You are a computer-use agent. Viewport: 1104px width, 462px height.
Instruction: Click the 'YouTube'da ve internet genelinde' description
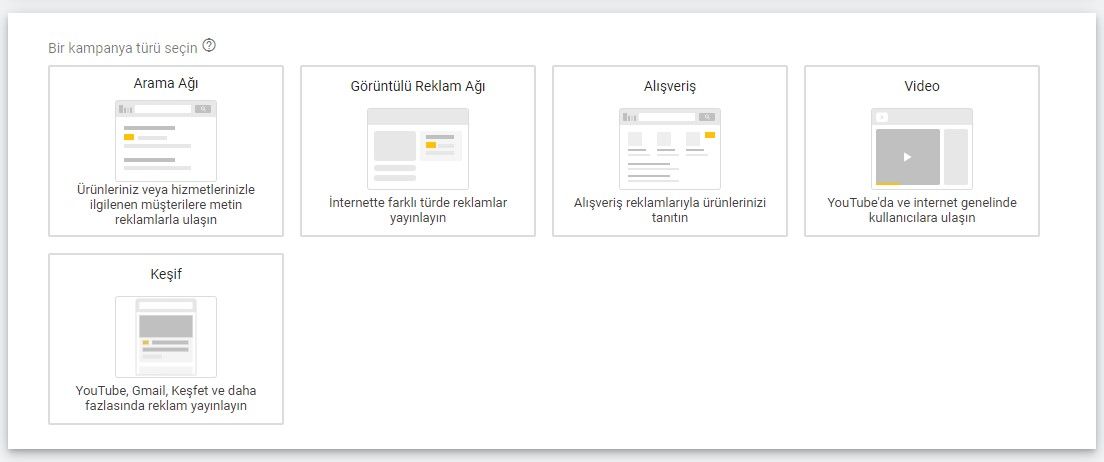pyautogui.click(x=922, y=210)
